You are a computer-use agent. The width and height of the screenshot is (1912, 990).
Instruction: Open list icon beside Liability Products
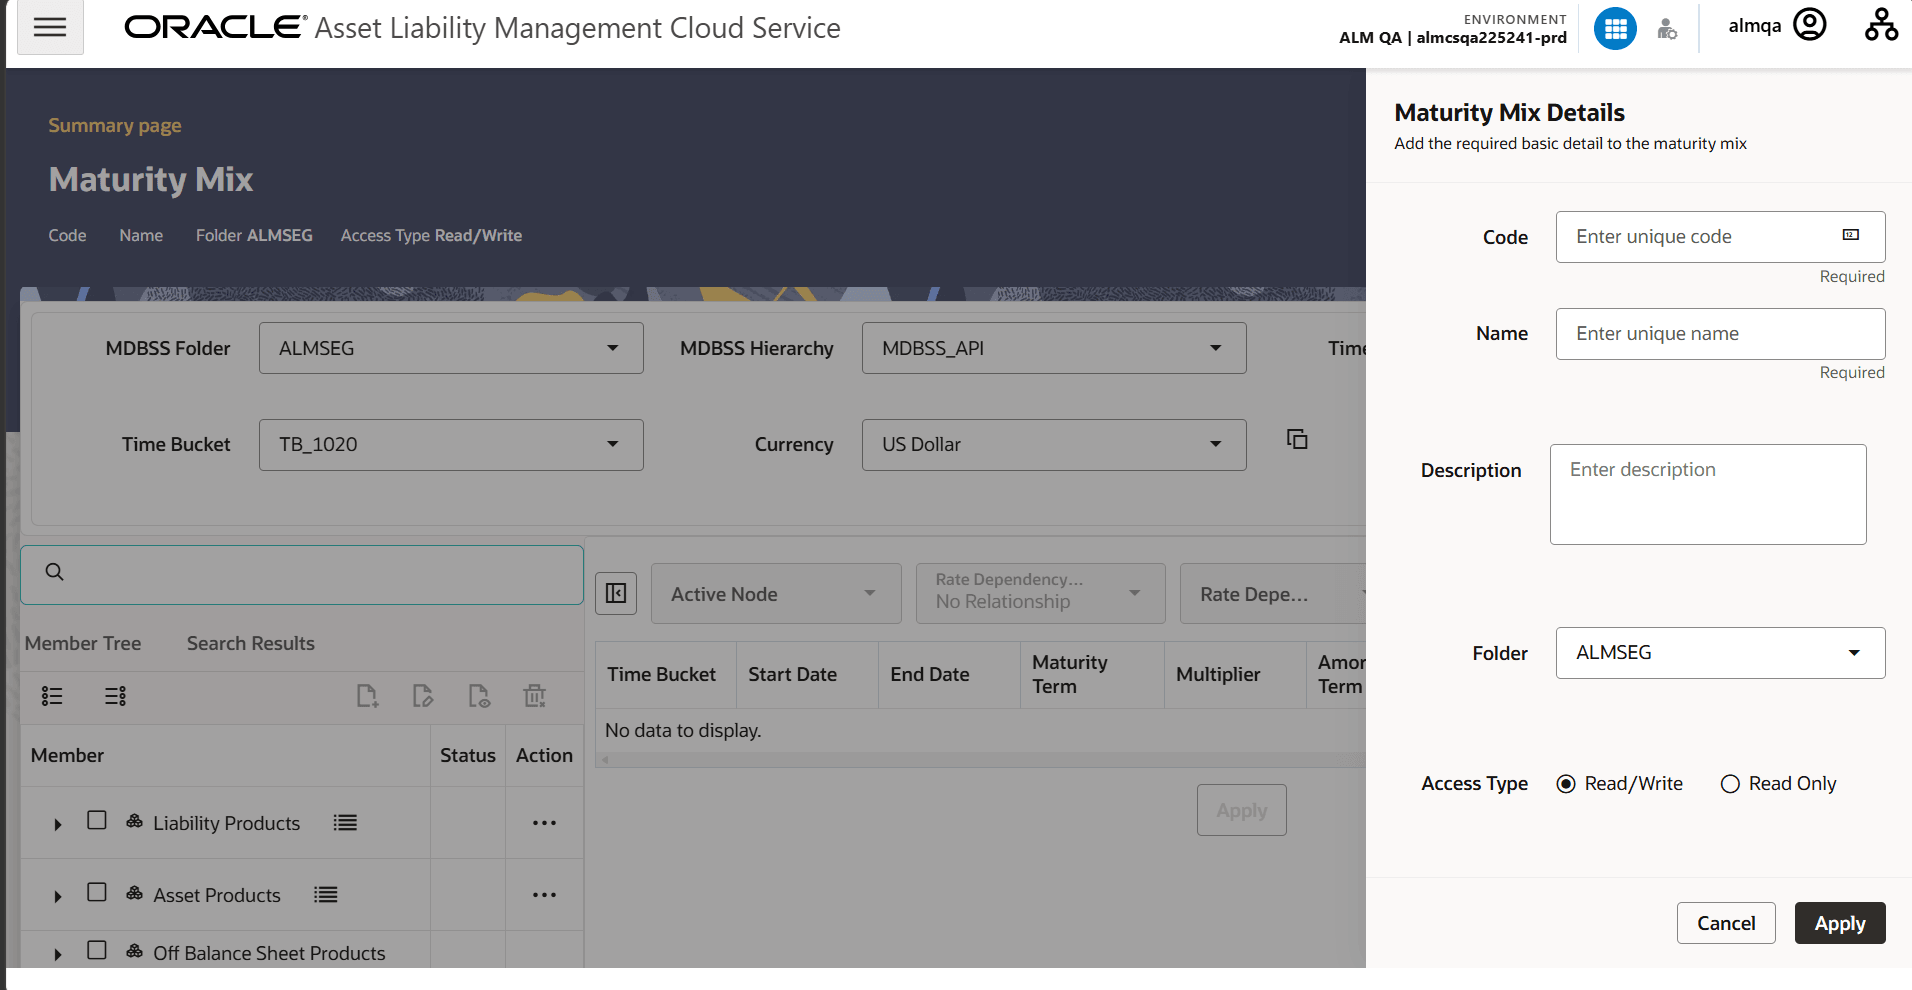[x=345, y=823]
